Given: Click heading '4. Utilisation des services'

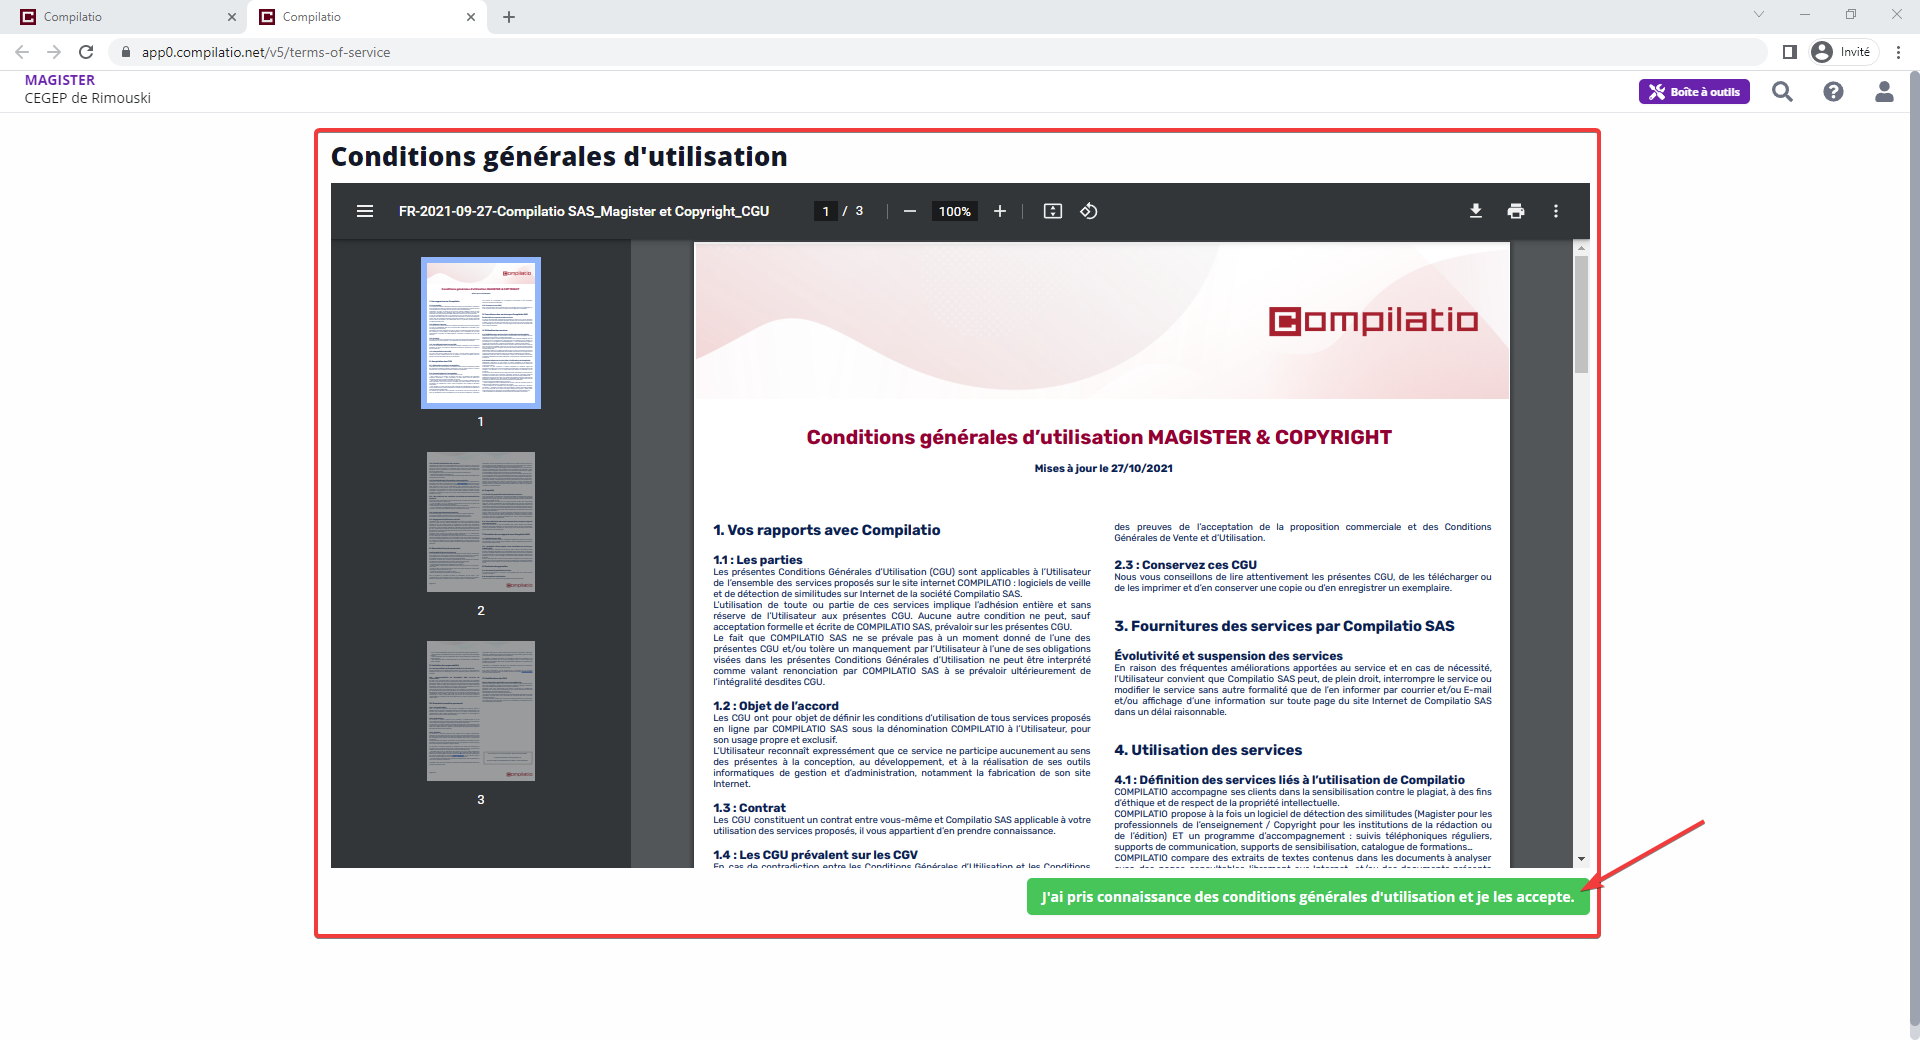Looking at the screenshot, I should click(x=1208, y=750).
